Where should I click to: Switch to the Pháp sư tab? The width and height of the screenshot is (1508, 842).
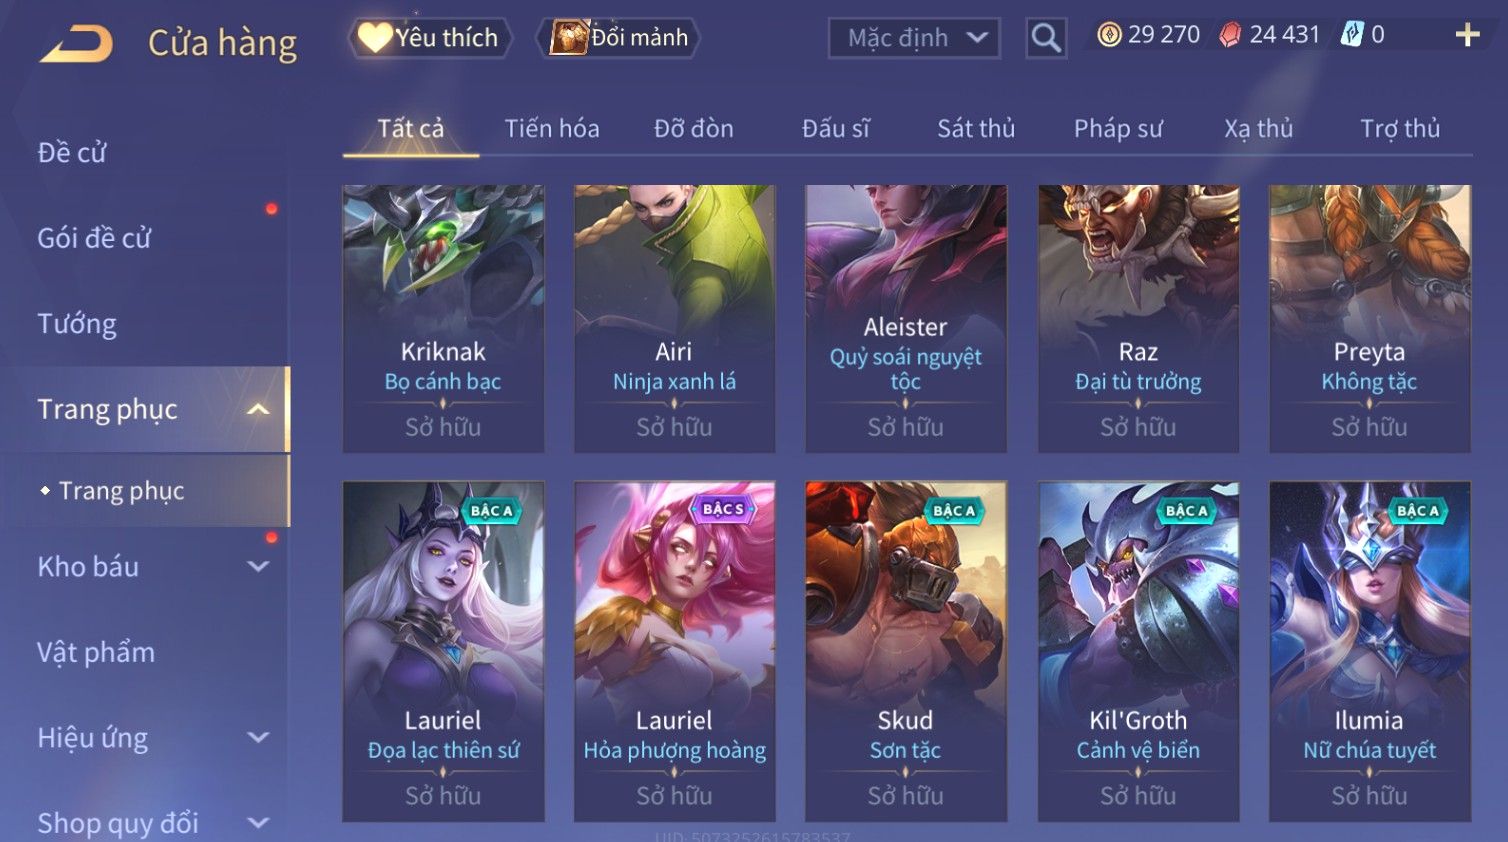(x=1118, y=129)
